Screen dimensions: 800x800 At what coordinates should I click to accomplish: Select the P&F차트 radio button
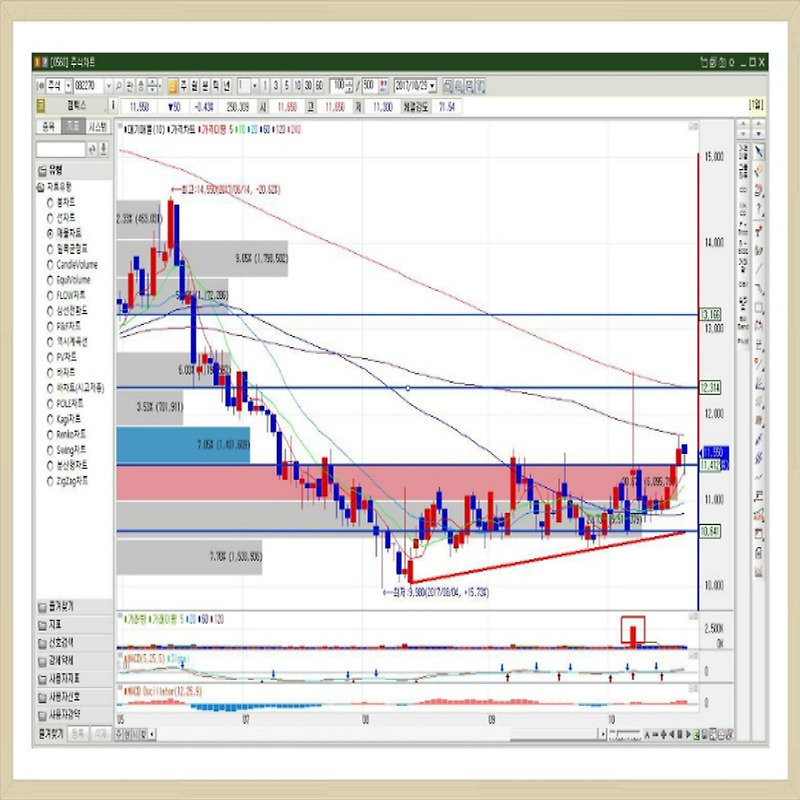[50, 327]
